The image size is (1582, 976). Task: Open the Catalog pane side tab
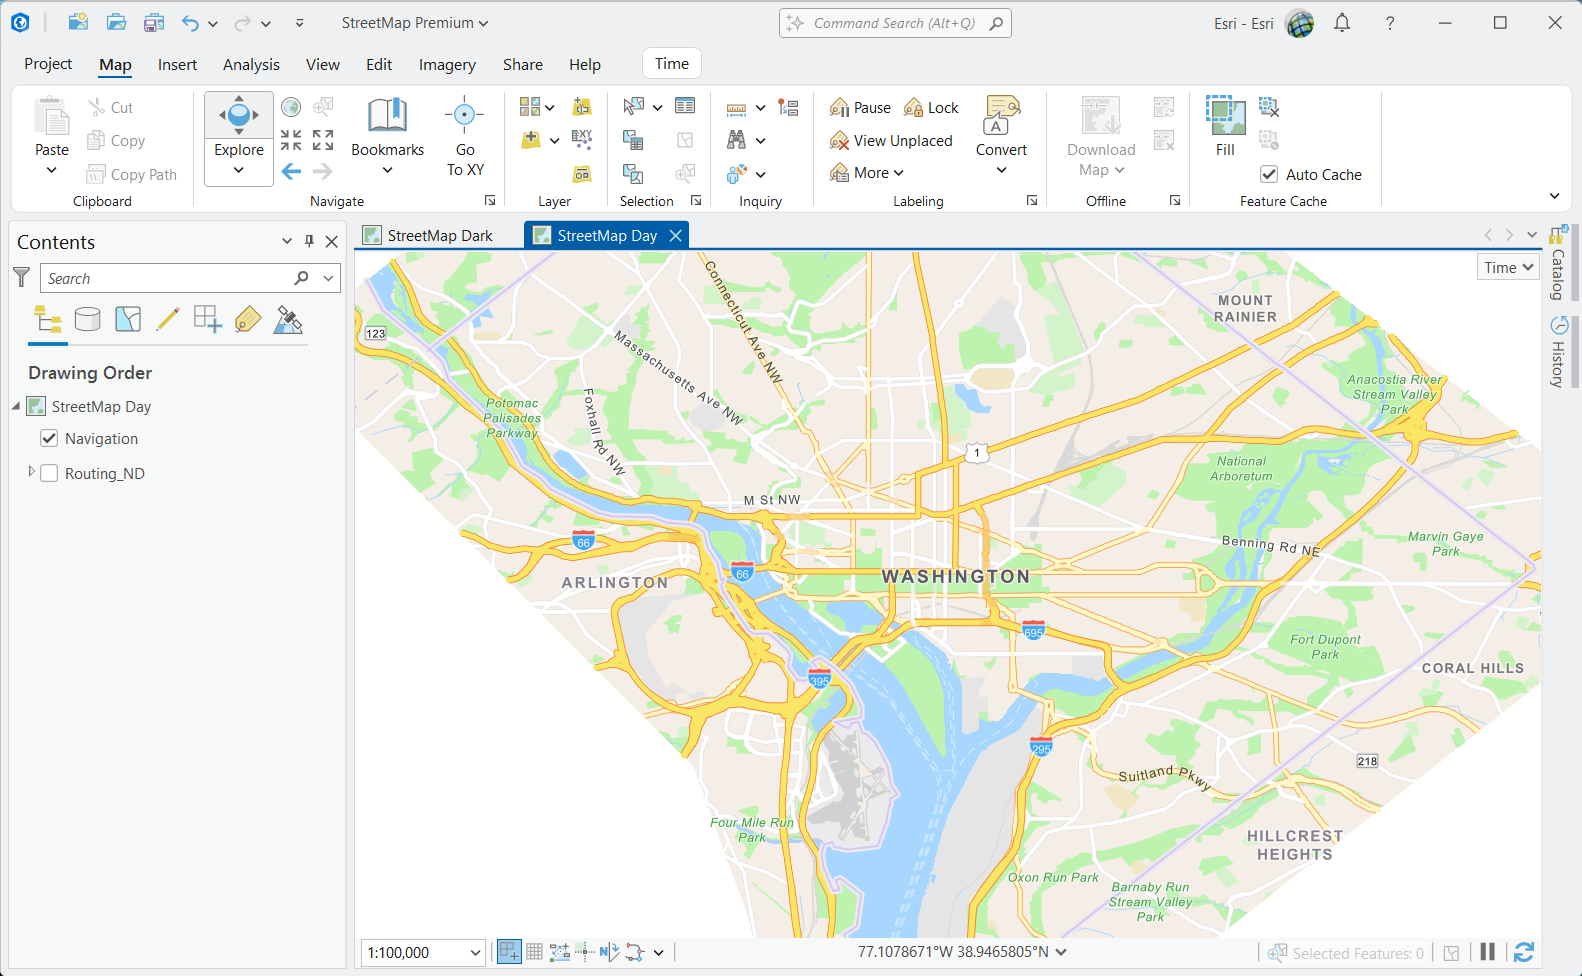[x=1558, y=263]
